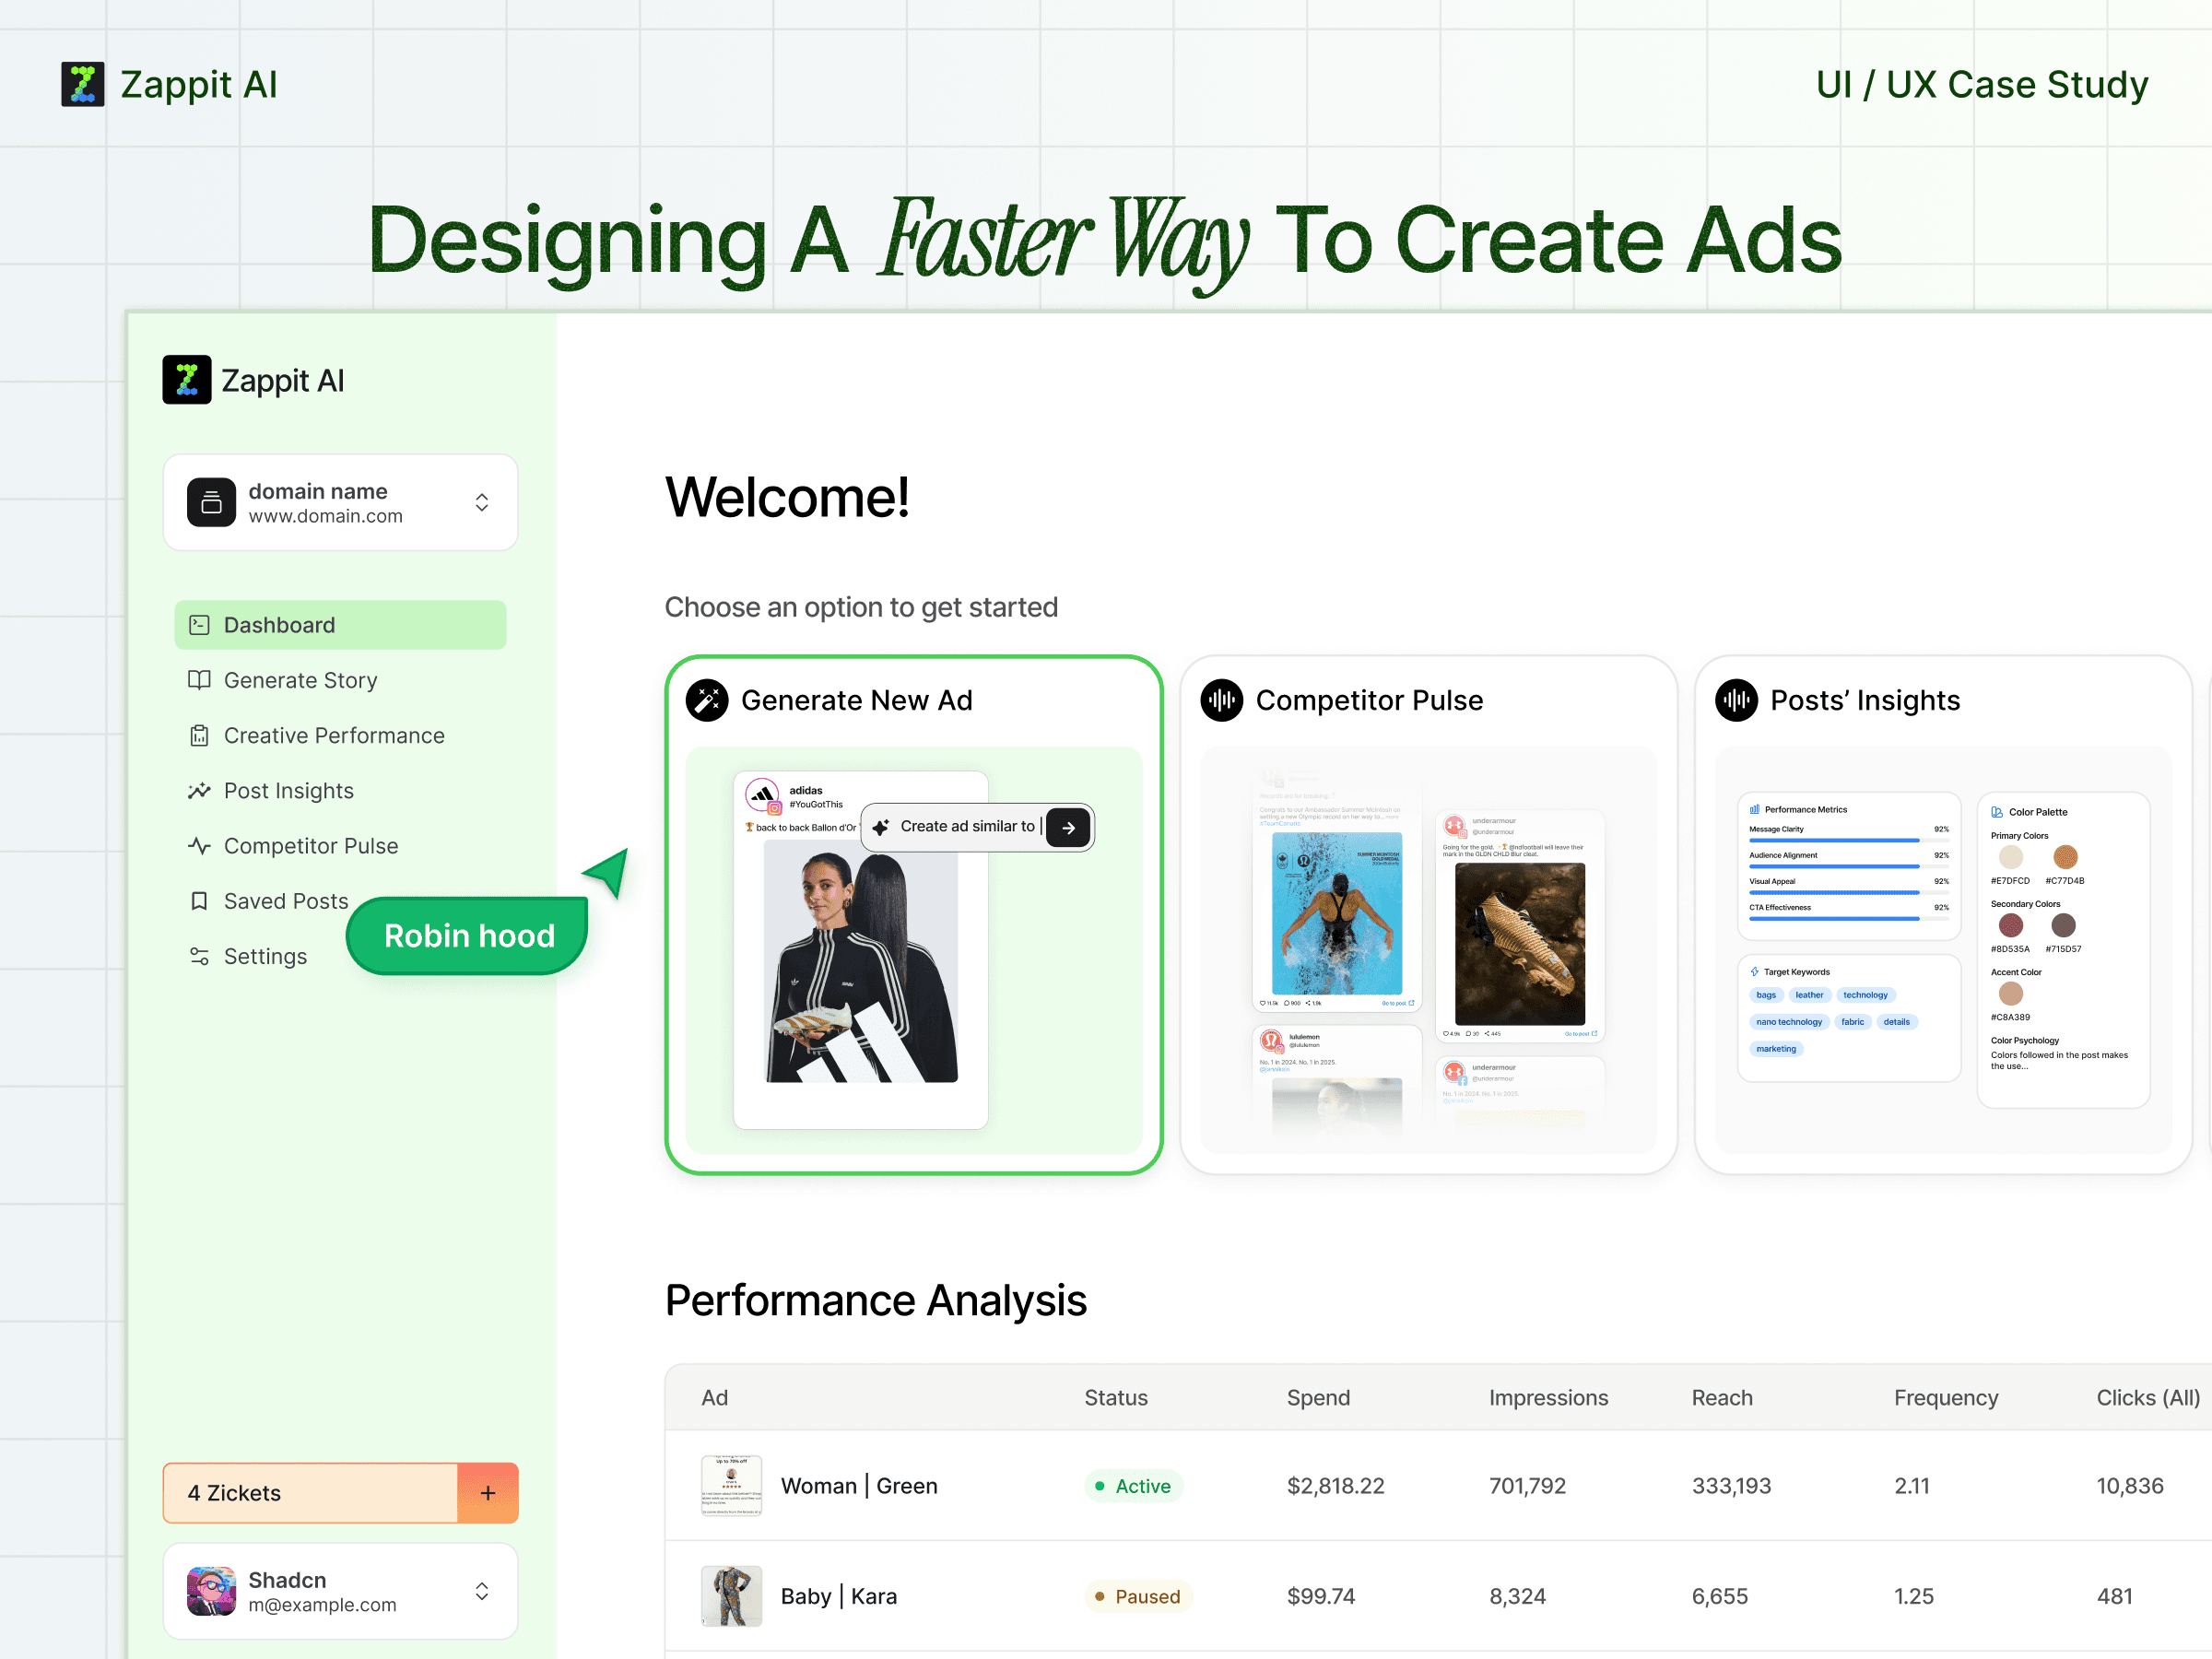The width and height of the screenshot is (2212, 1659).
Task: Click the Post Insights chart icon
Action: (x=199, y=791)
